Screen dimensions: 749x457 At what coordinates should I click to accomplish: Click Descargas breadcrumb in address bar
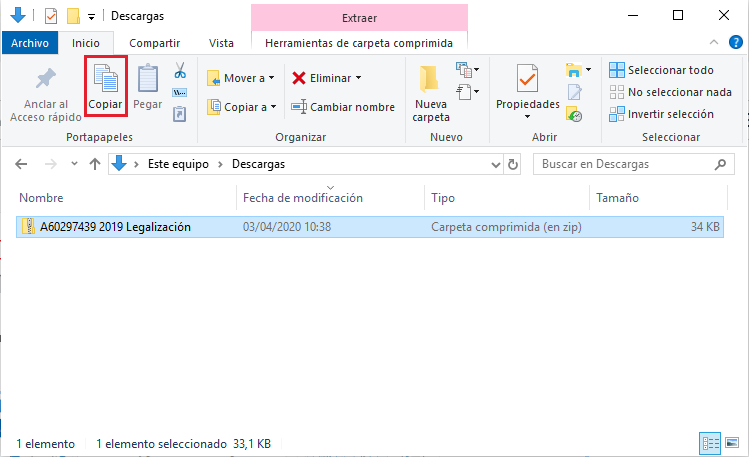click(258, 164)
